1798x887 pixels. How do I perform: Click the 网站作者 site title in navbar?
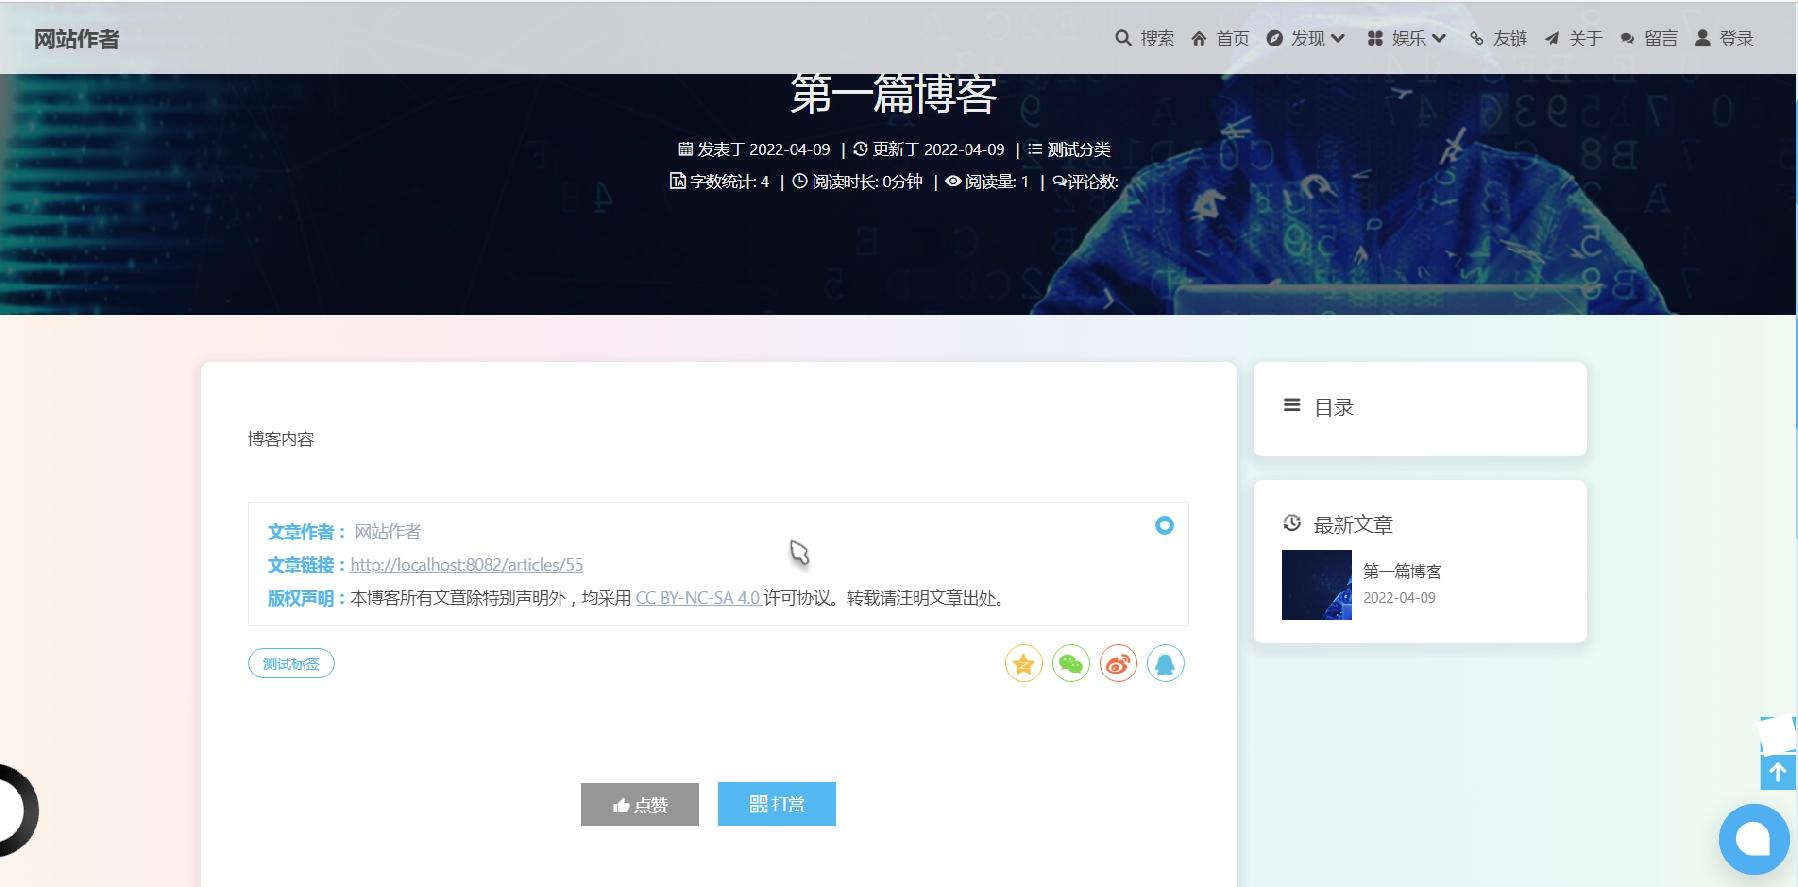76,39
